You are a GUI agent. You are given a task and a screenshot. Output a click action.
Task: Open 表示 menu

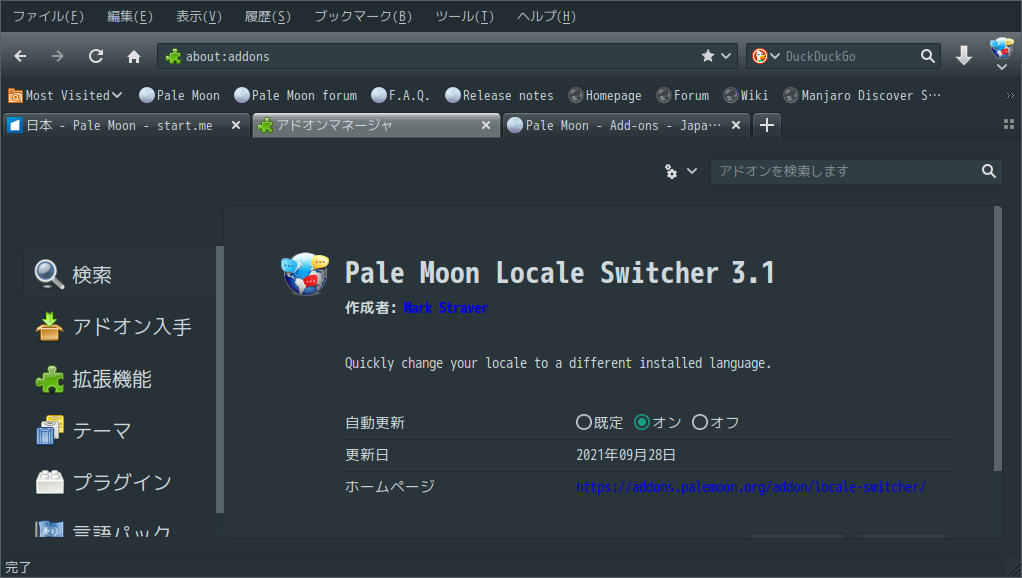(x=199, y=16)
